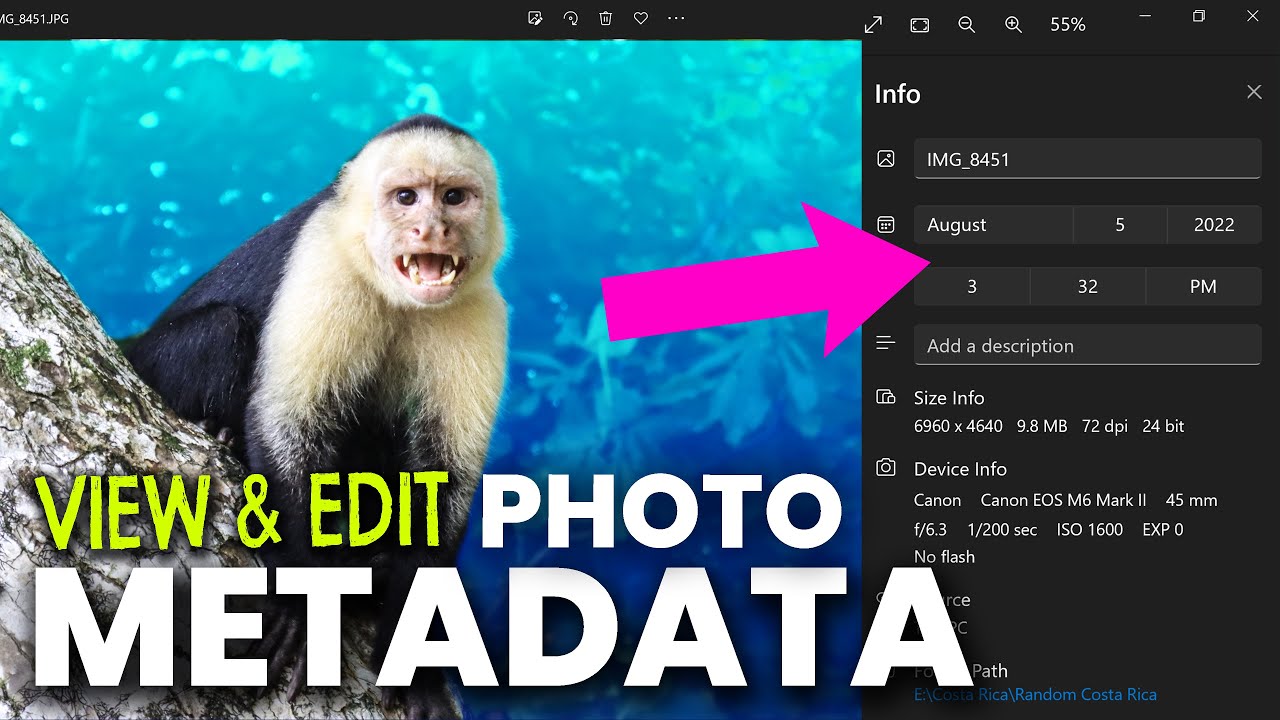
Task: Close the Photos app window
Action: coord(1253,17)
